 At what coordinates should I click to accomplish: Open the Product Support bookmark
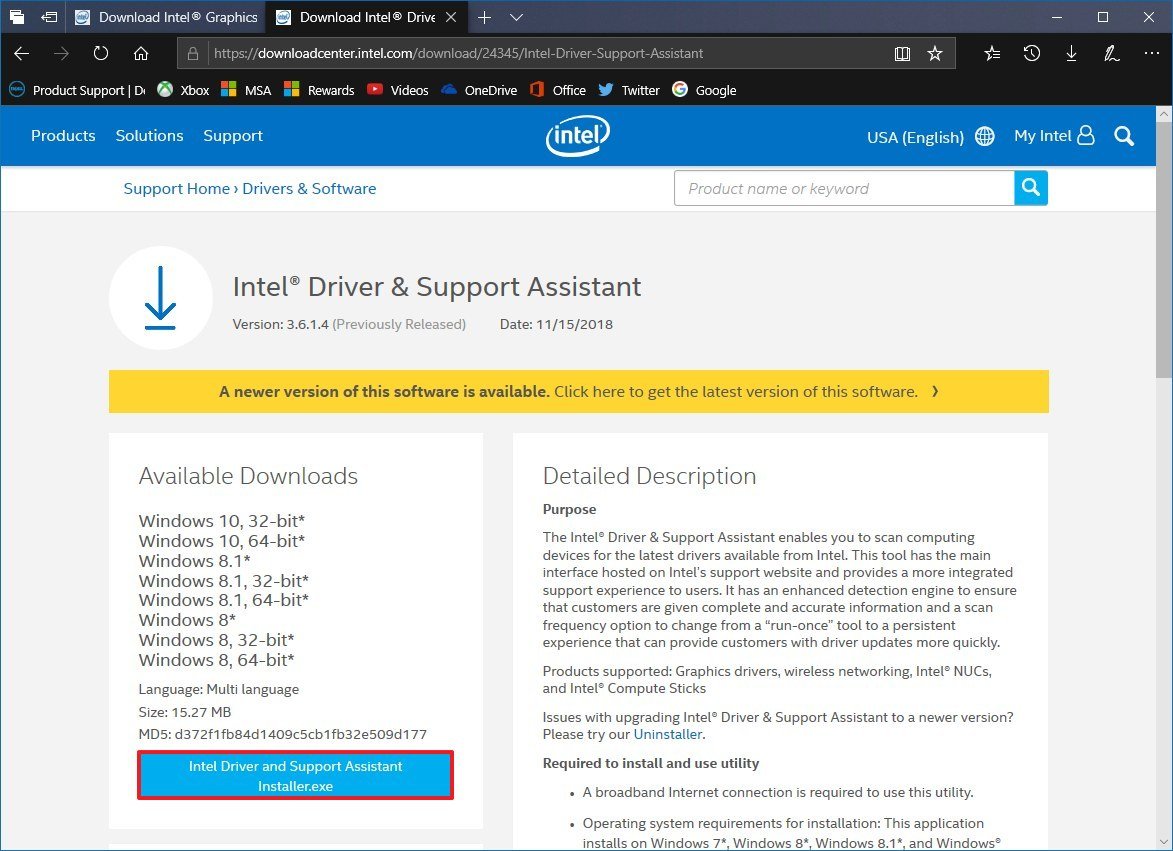77,90
